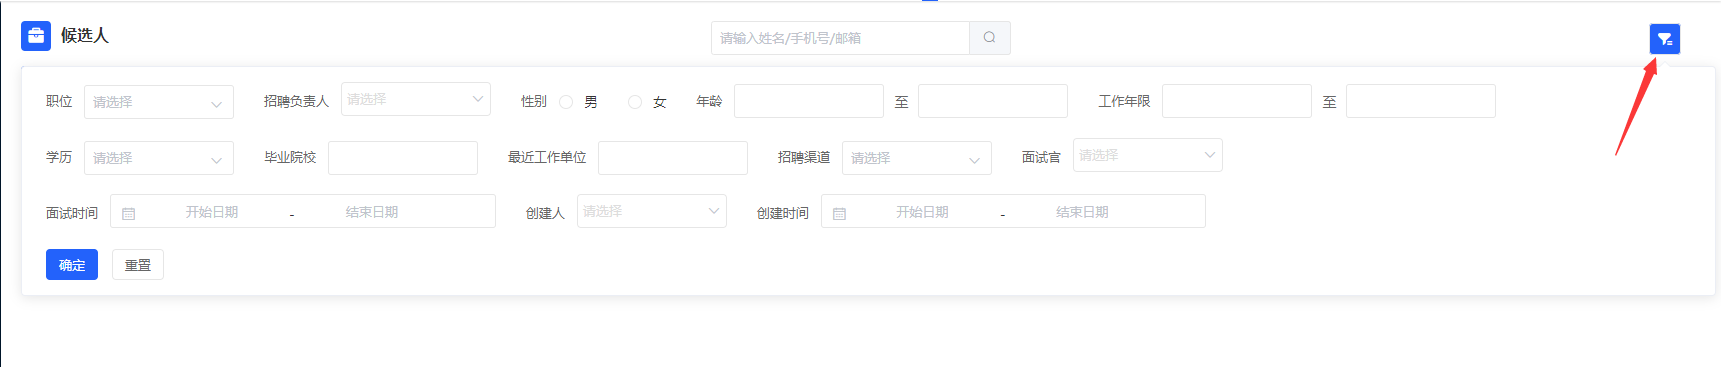Click the search magnifier icon
Viewport: 1721px width, 367px height.
pos(990,38)
